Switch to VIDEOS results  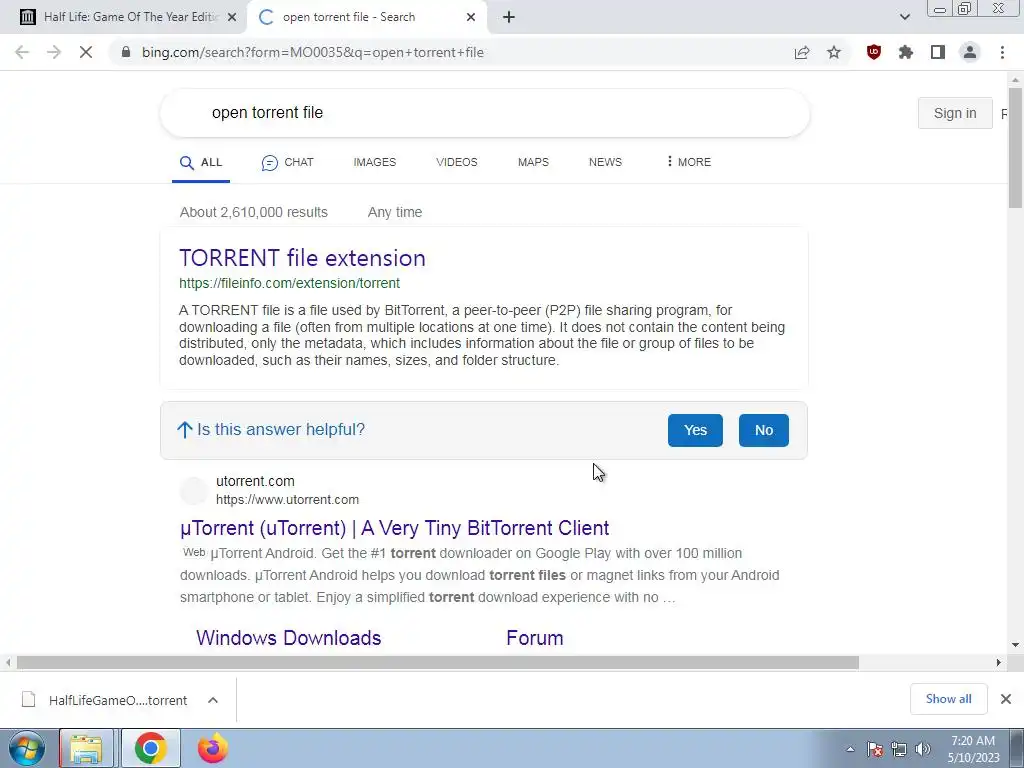tap(456, 162)
